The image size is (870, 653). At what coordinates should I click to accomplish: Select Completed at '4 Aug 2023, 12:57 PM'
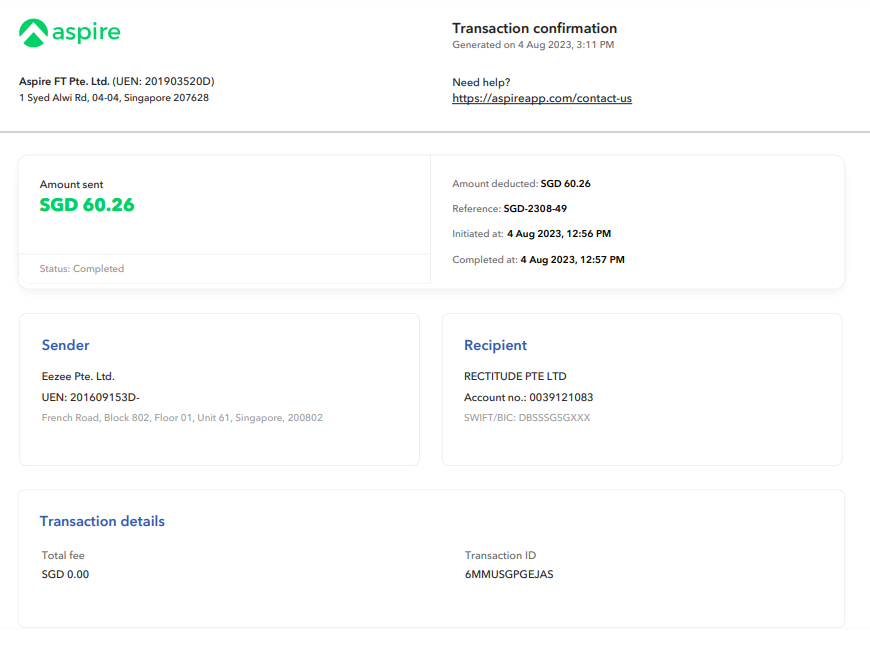click(572, 260)
